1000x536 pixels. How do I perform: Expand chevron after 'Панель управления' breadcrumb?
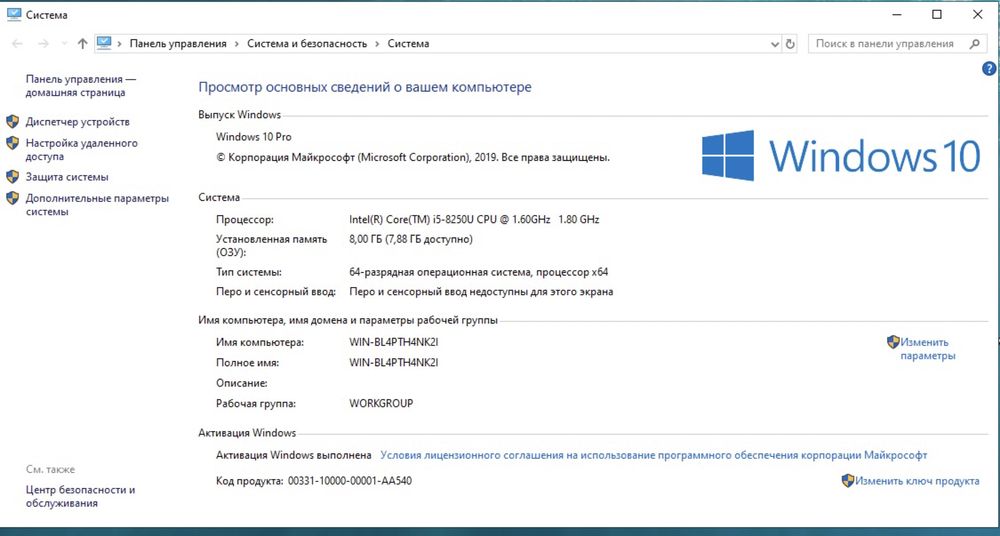(237, 43)
